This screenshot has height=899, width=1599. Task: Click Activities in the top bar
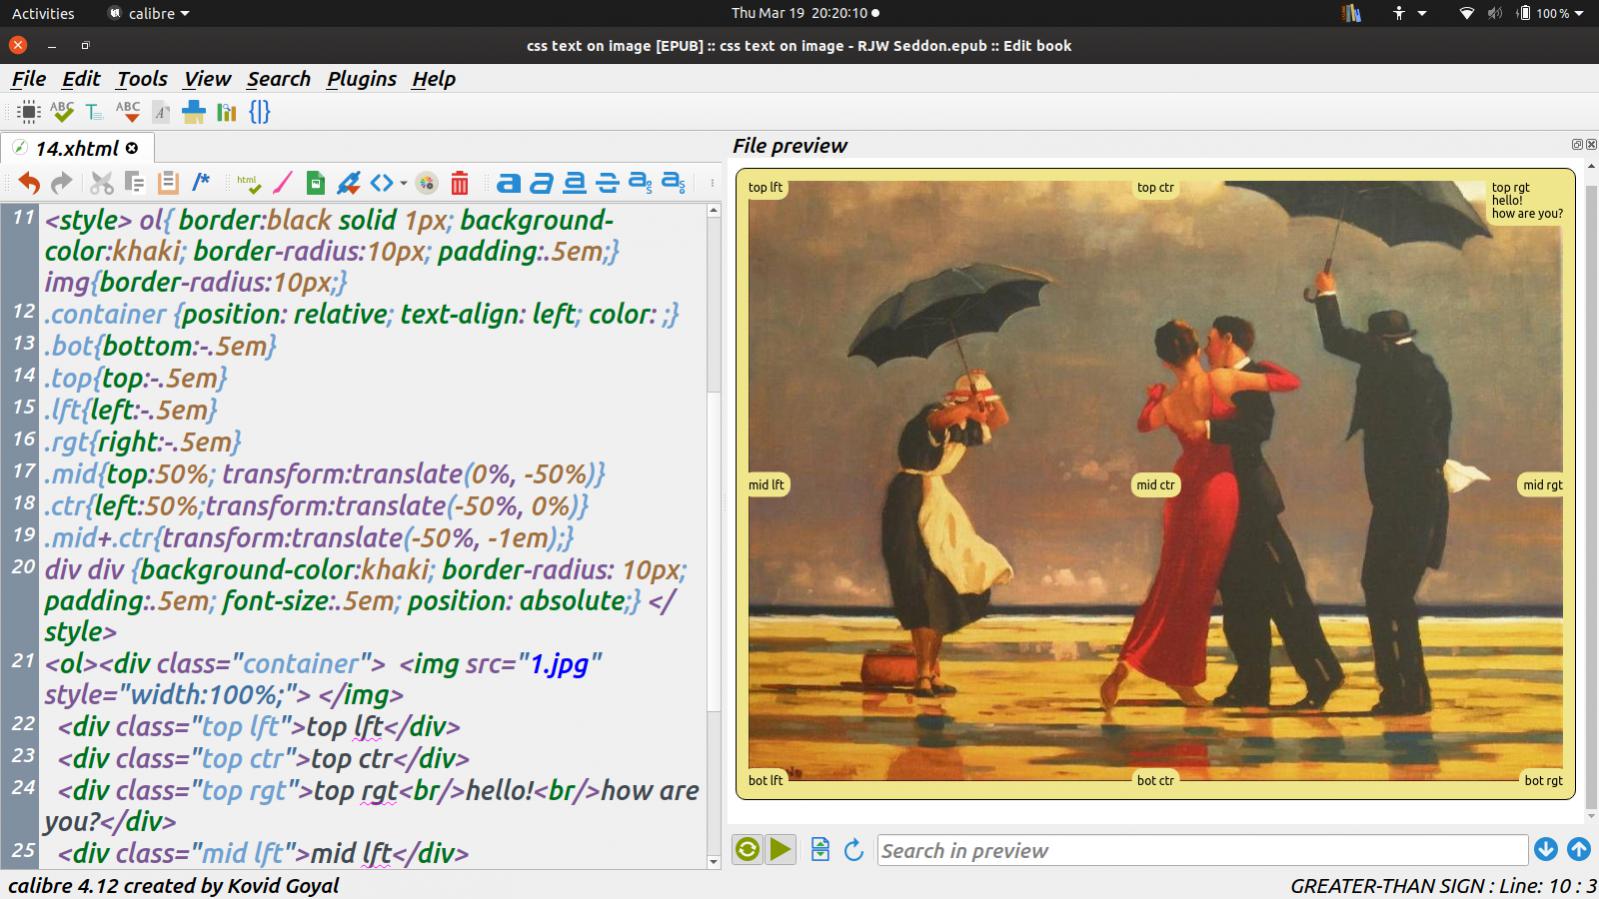(x=43, y=13)
